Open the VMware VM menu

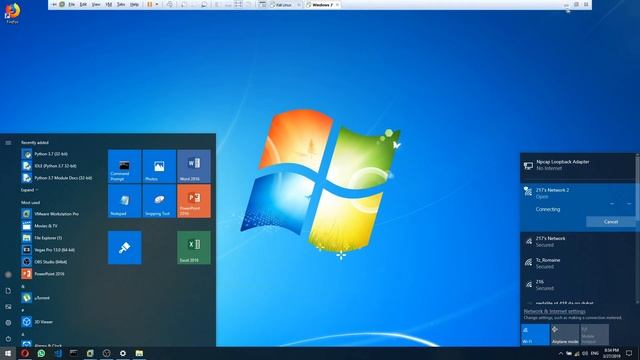pyautogui.click(x=109, y=4)
